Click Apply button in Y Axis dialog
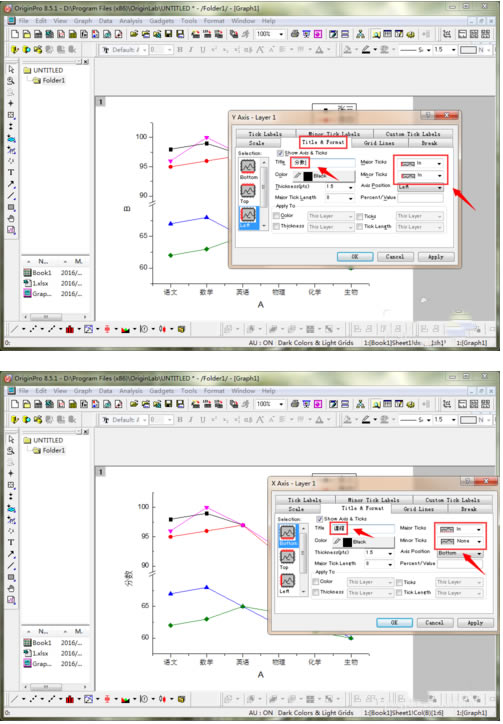The height and width of the screenshot is (724, 503). [x=436, y=257]
